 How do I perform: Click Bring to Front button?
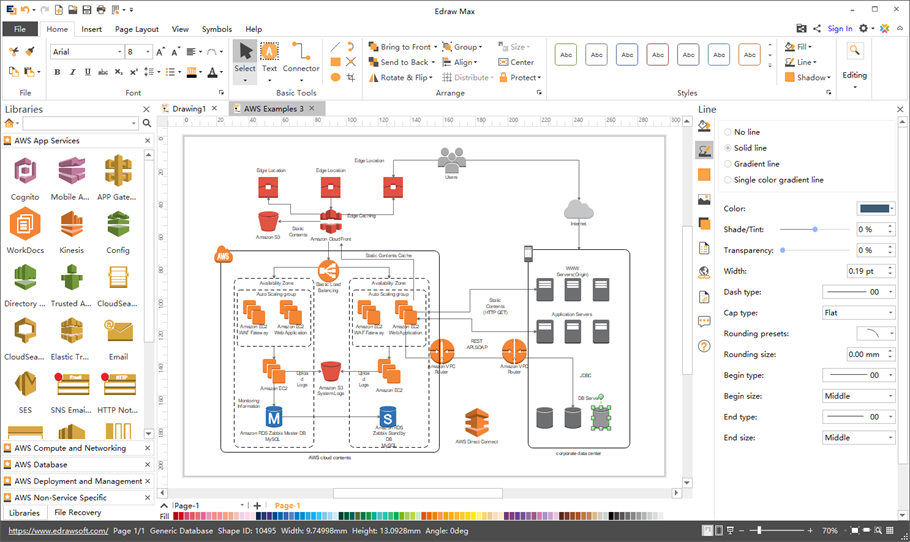tap(405, 47)
